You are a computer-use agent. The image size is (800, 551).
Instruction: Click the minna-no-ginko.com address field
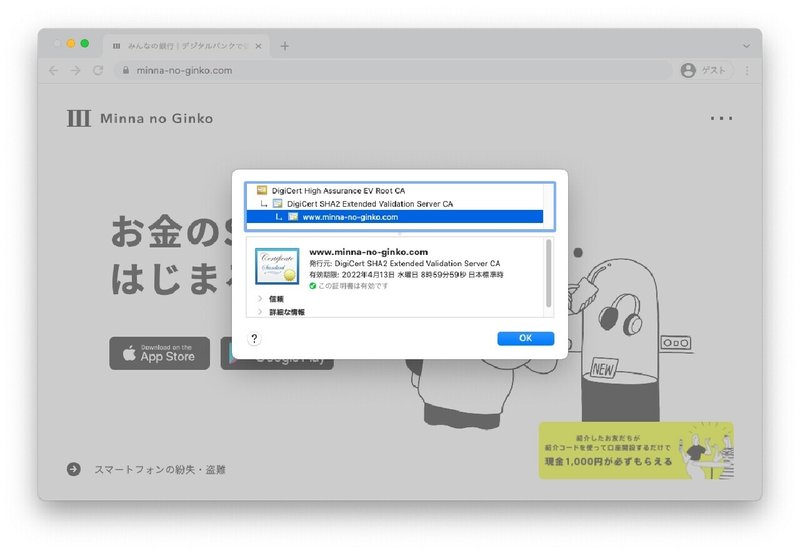(392, 70)
